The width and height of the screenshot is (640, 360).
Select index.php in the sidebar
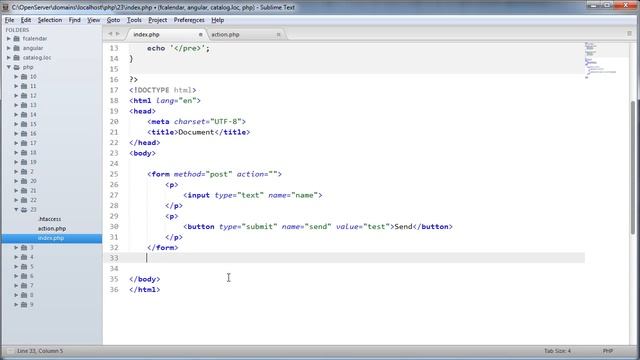click(x=51, y=238)
